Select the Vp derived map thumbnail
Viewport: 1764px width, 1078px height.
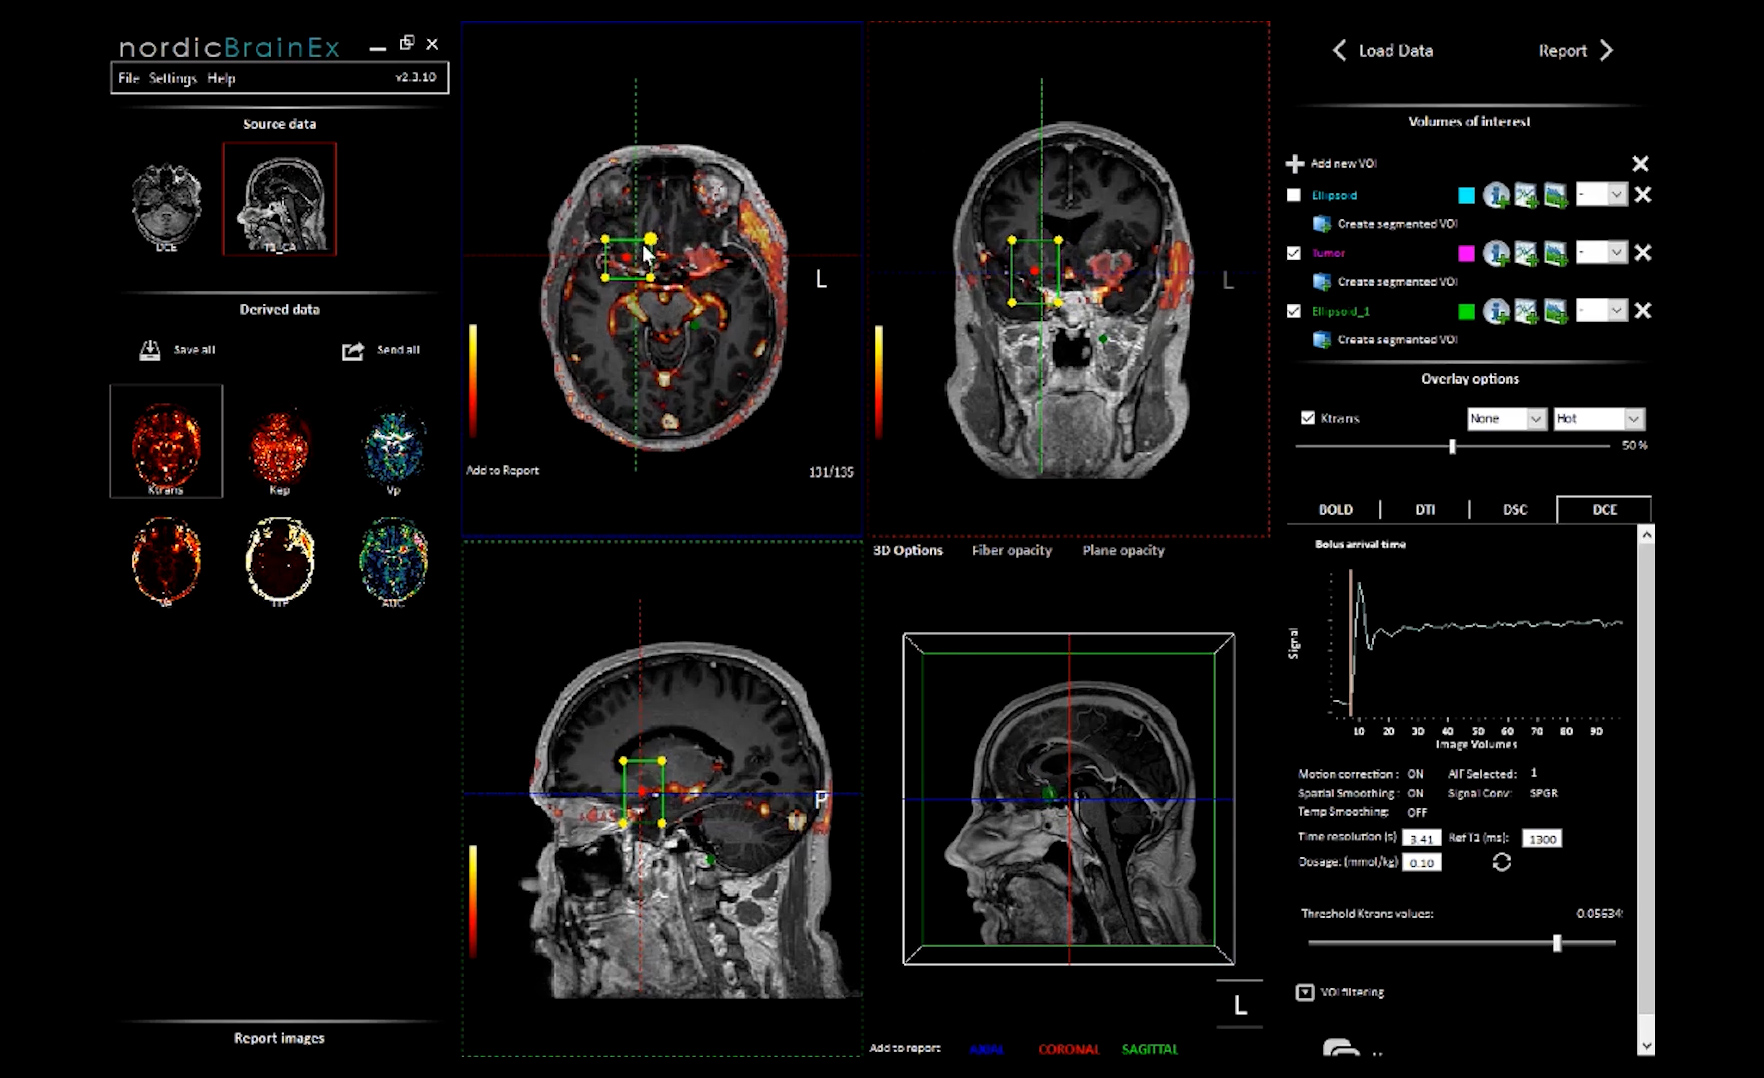pyautogui.click(x=394, y=447)
